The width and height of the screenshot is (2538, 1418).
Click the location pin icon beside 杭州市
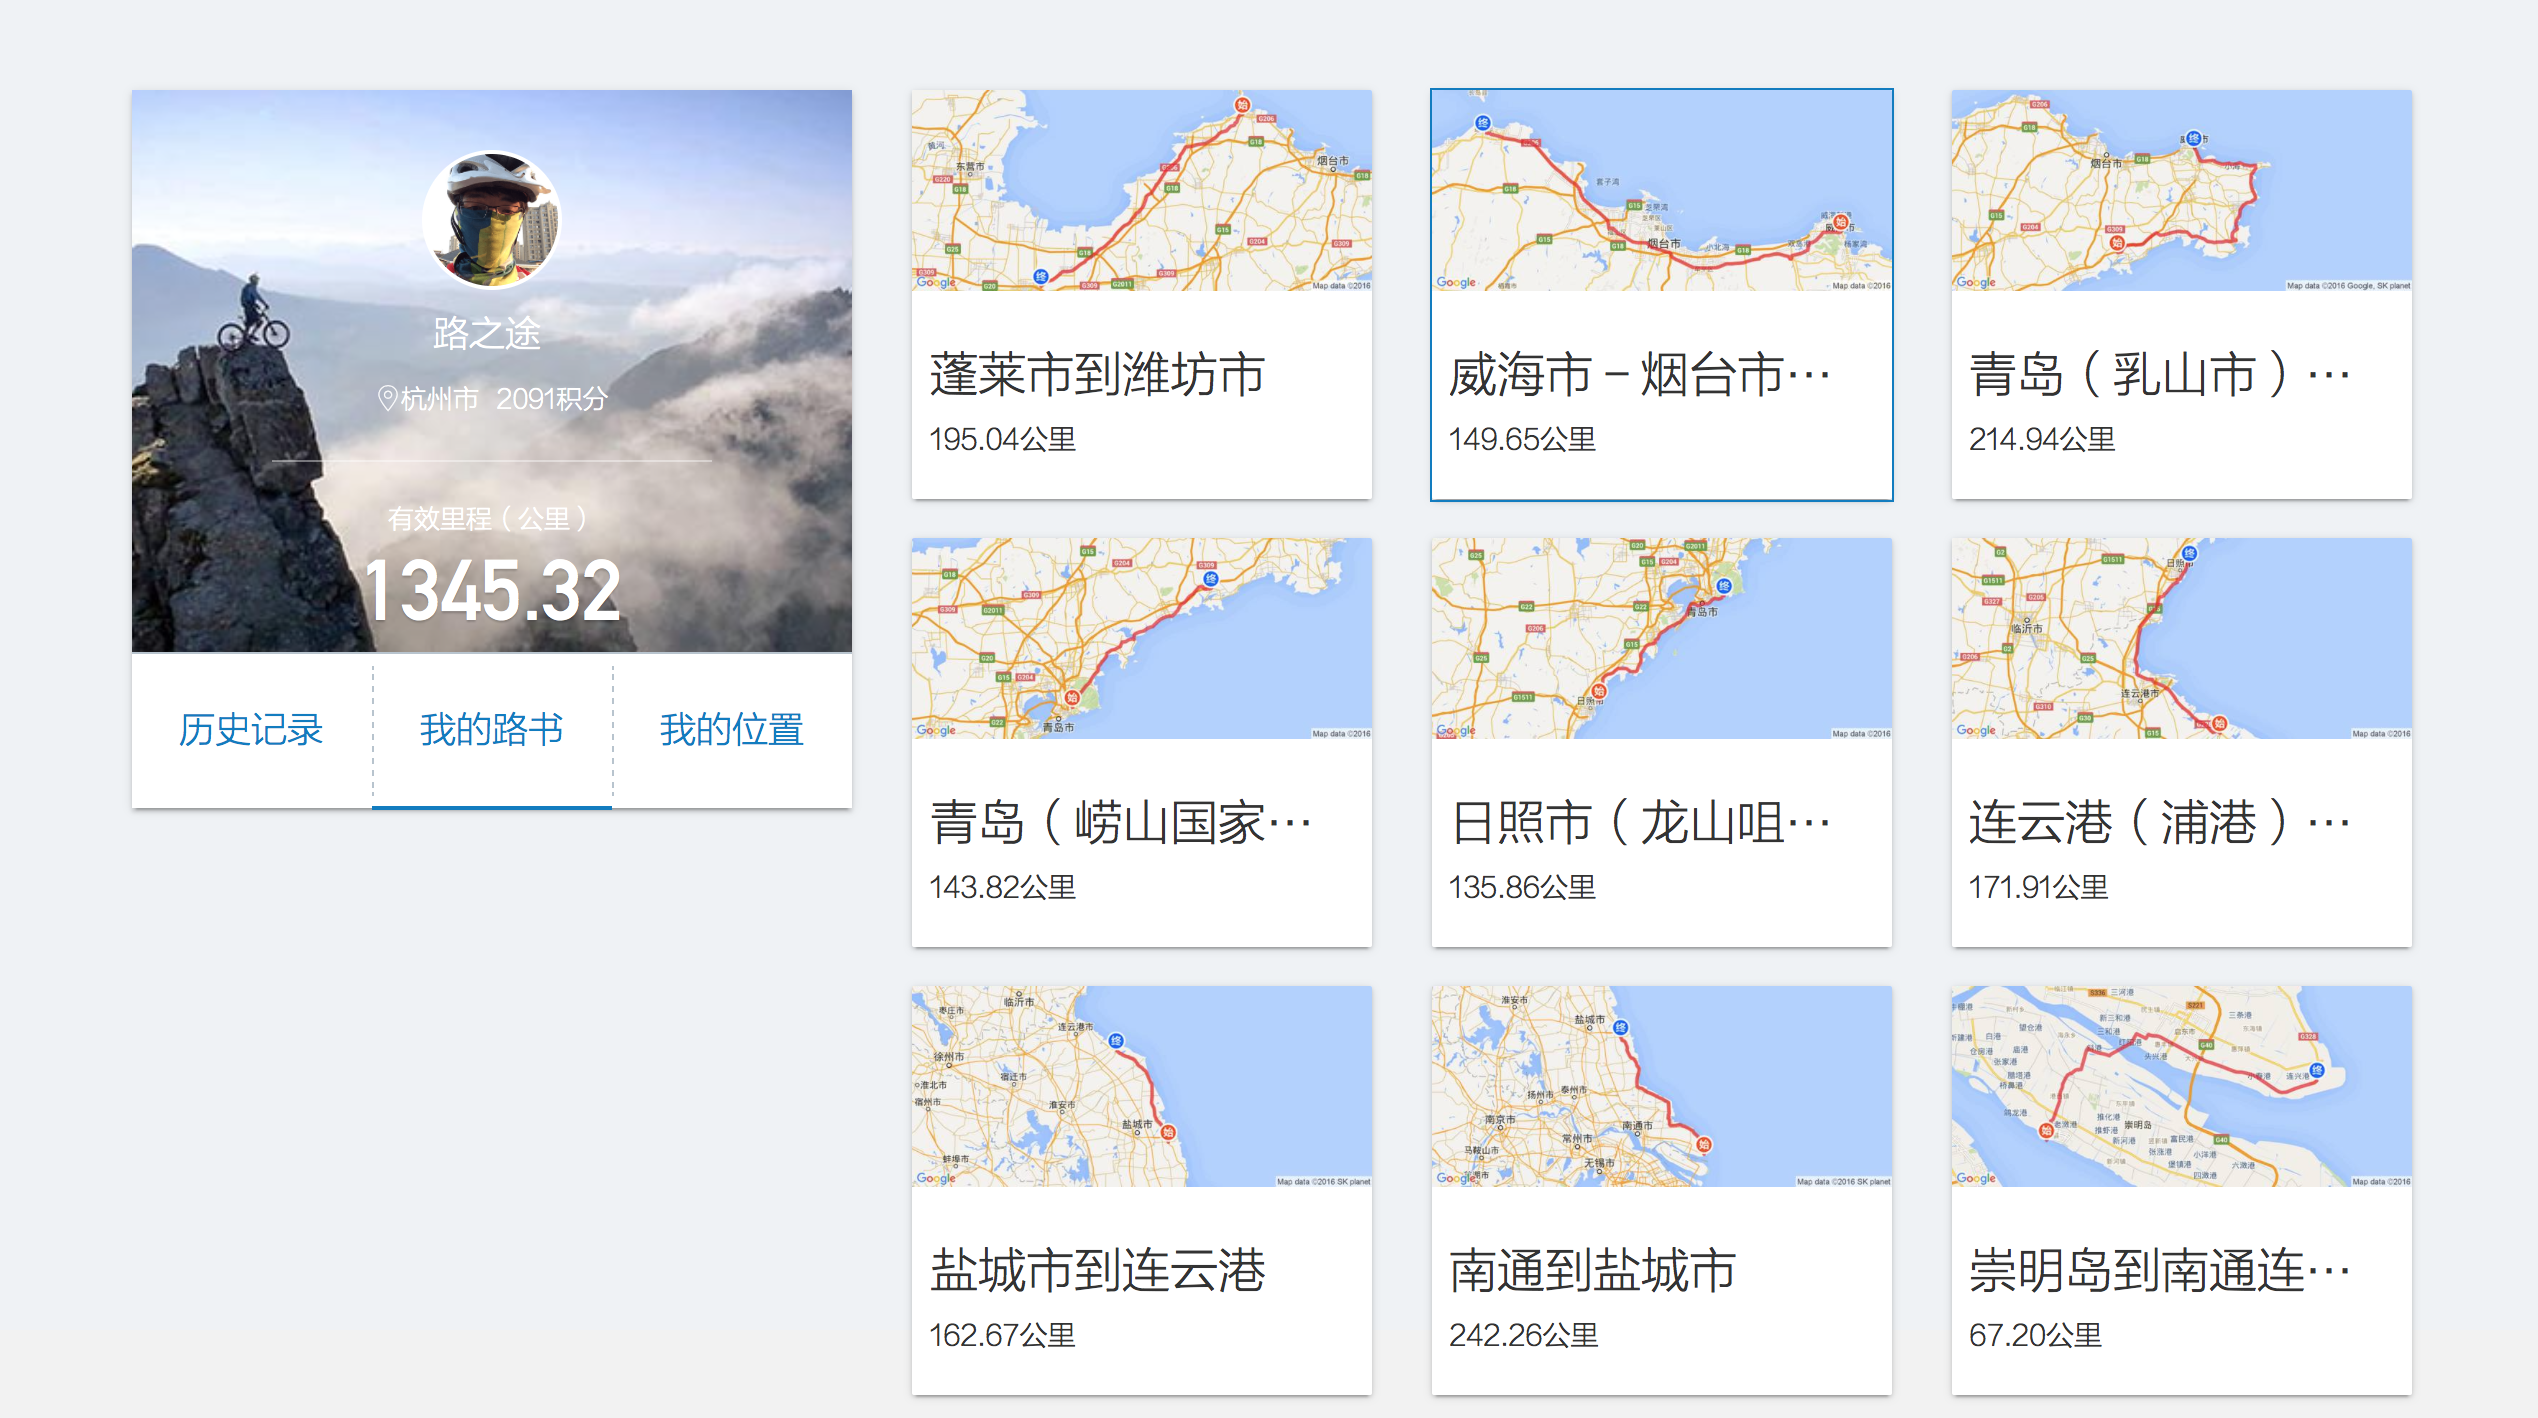[x=387, y=398]
